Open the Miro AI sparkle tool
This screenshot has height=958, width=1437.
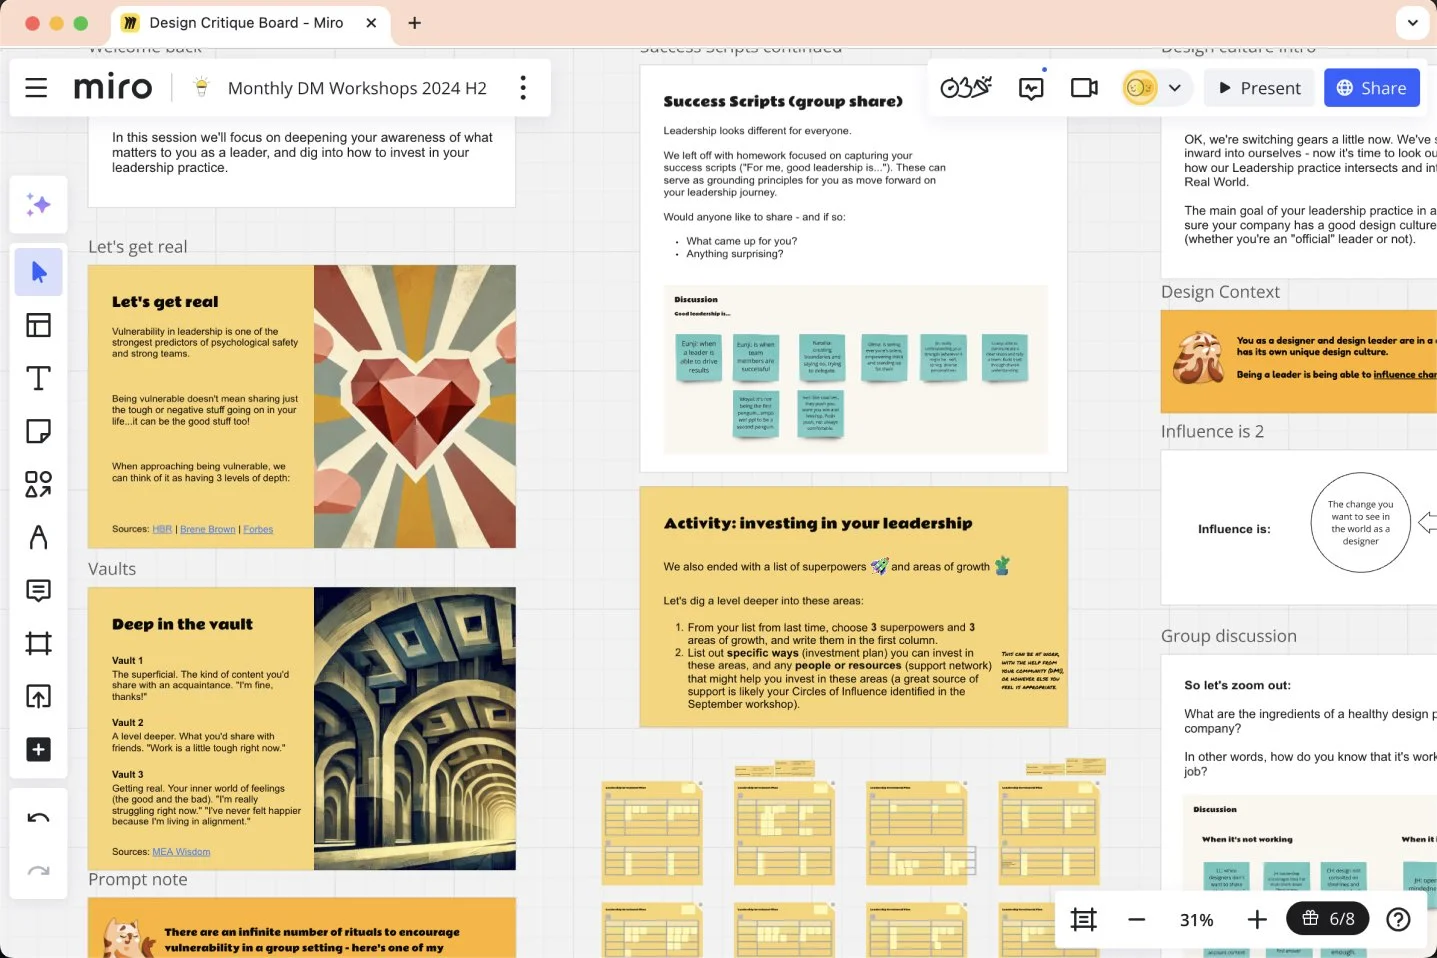(39, 205)
